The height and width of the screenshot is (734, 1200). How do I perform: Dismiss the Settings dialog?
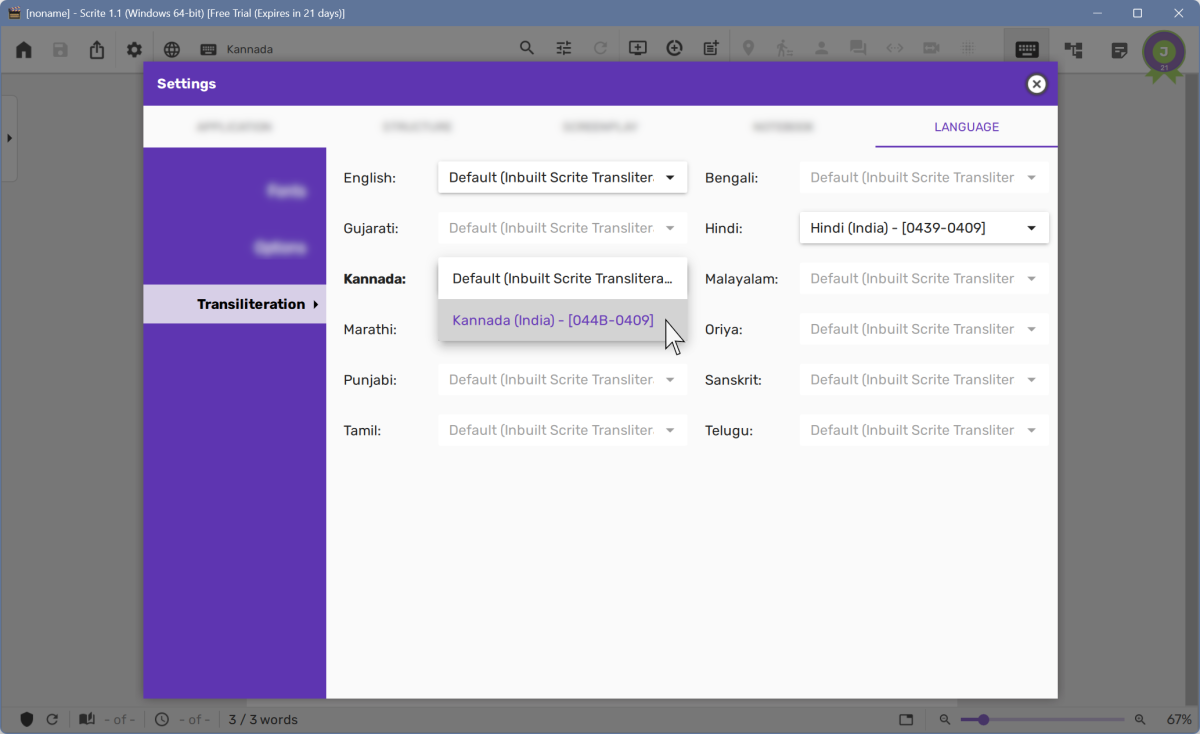(x=1036, y=84)
